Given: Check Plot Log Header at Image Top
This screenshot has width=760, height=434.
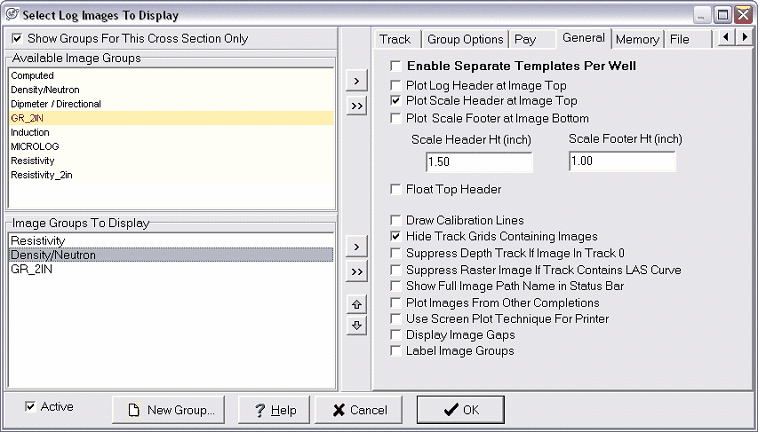Looking at the screenshot, I should (396, 85).
